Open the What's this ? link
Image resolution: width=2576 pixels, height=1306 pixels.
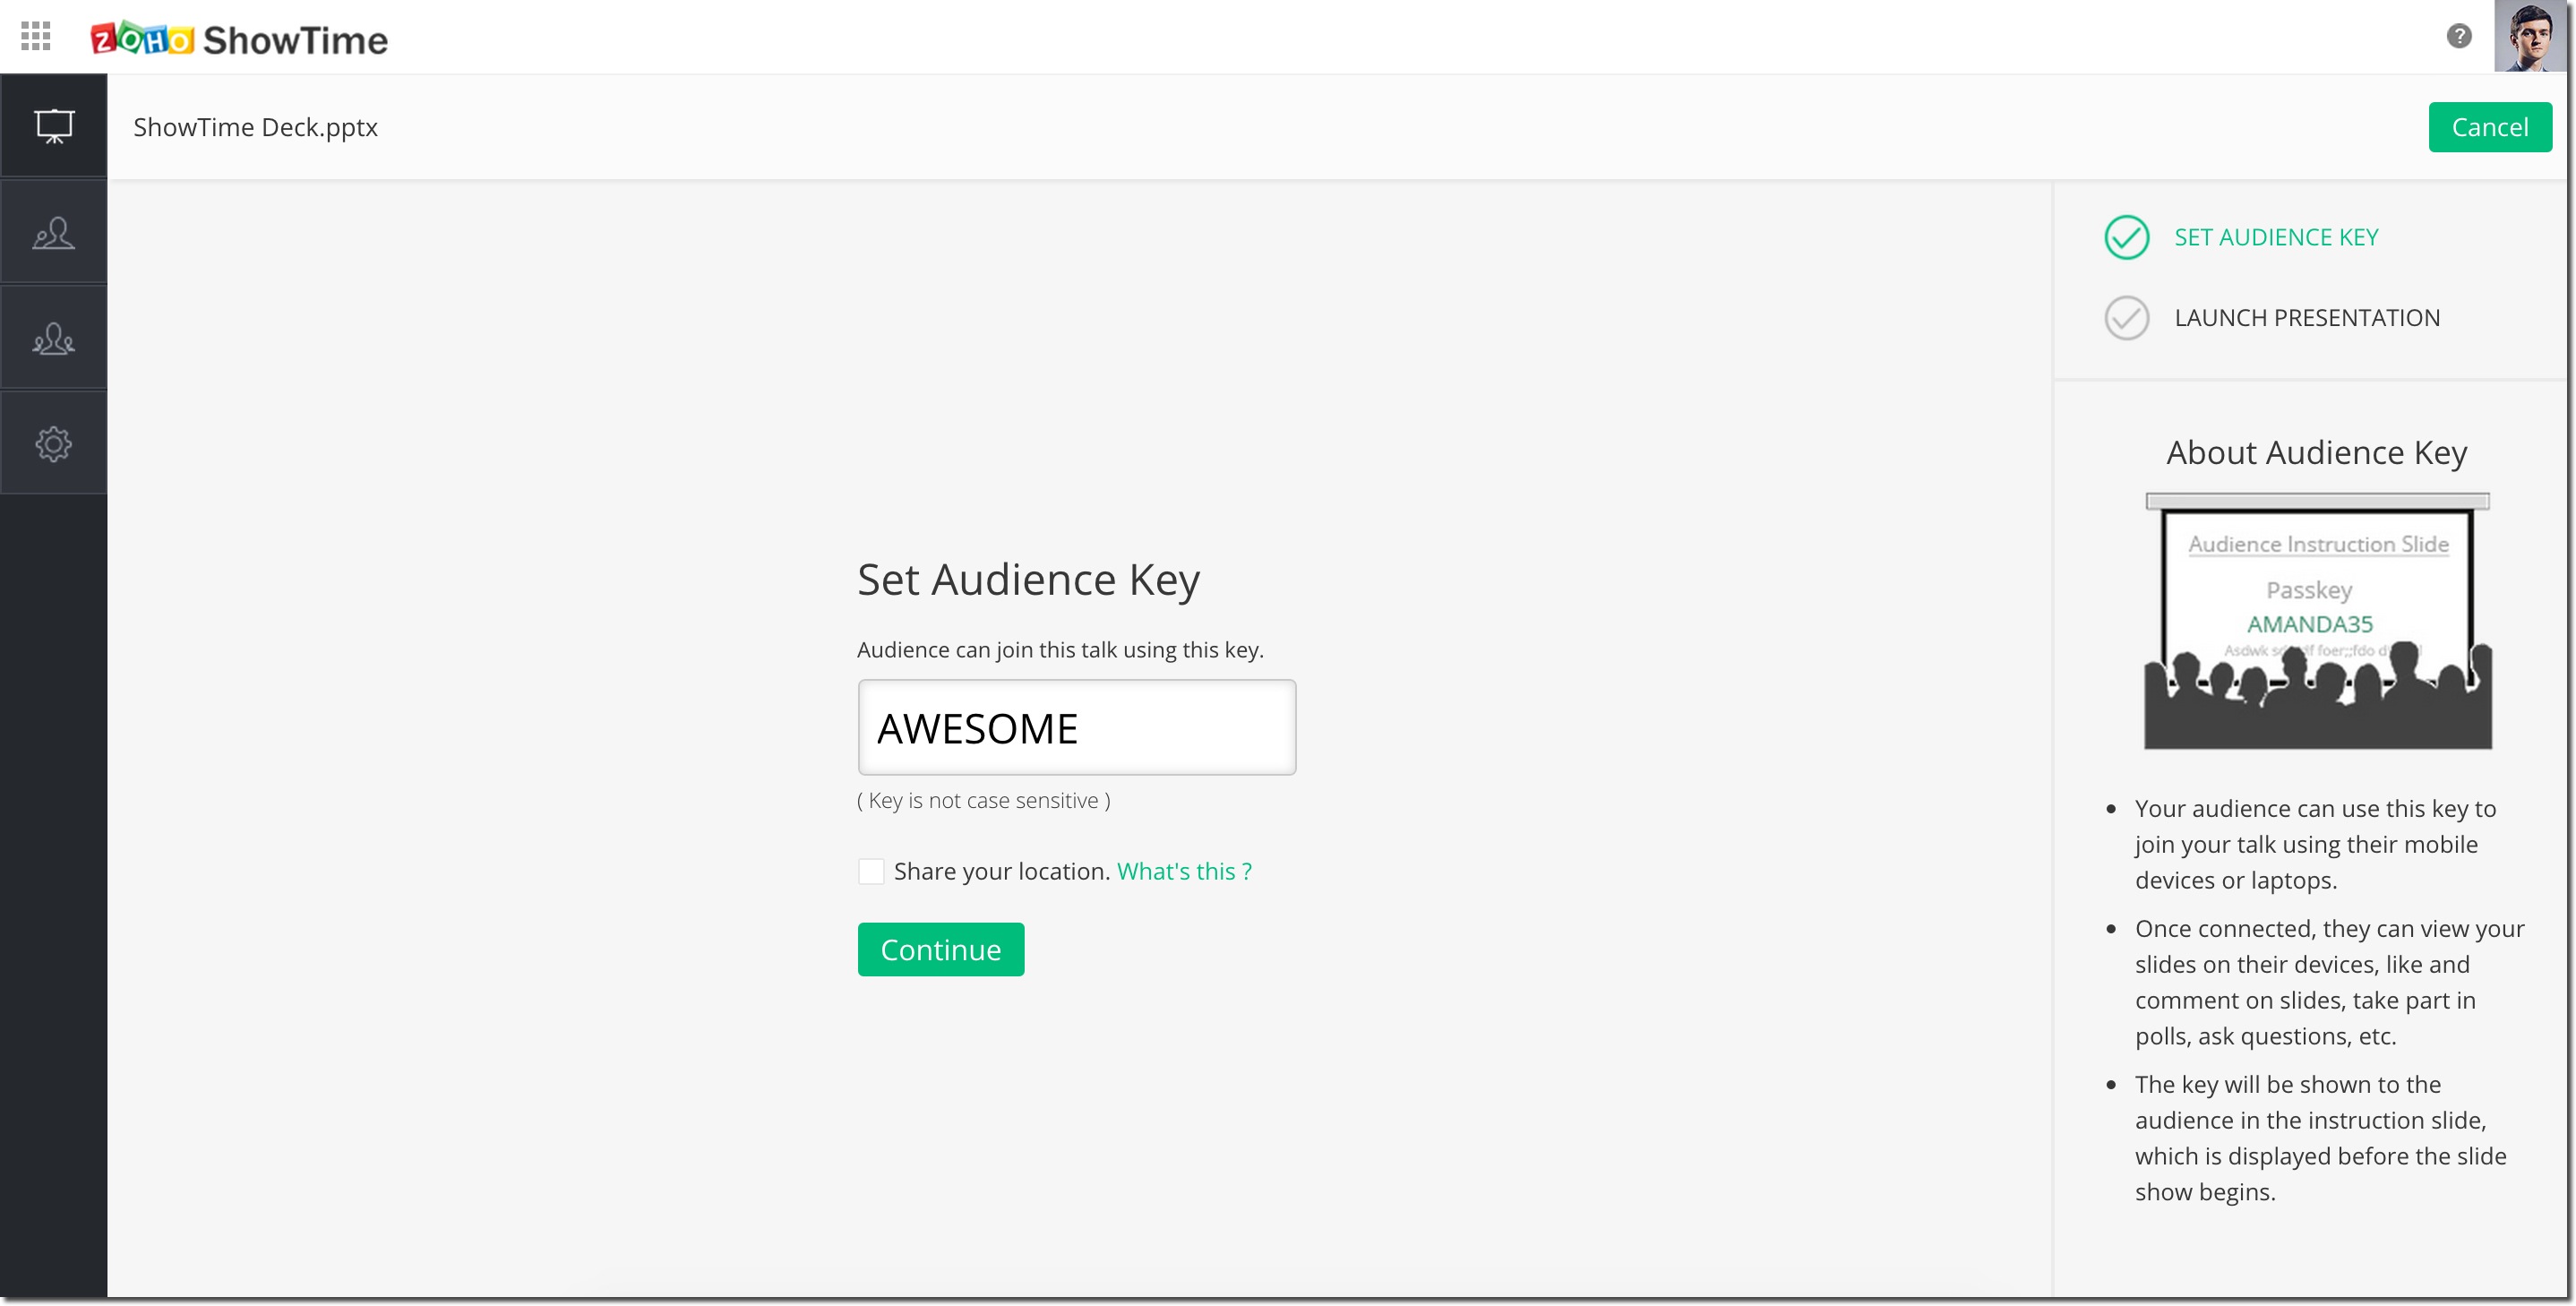pyautogui.click(x=1184, y=872)
